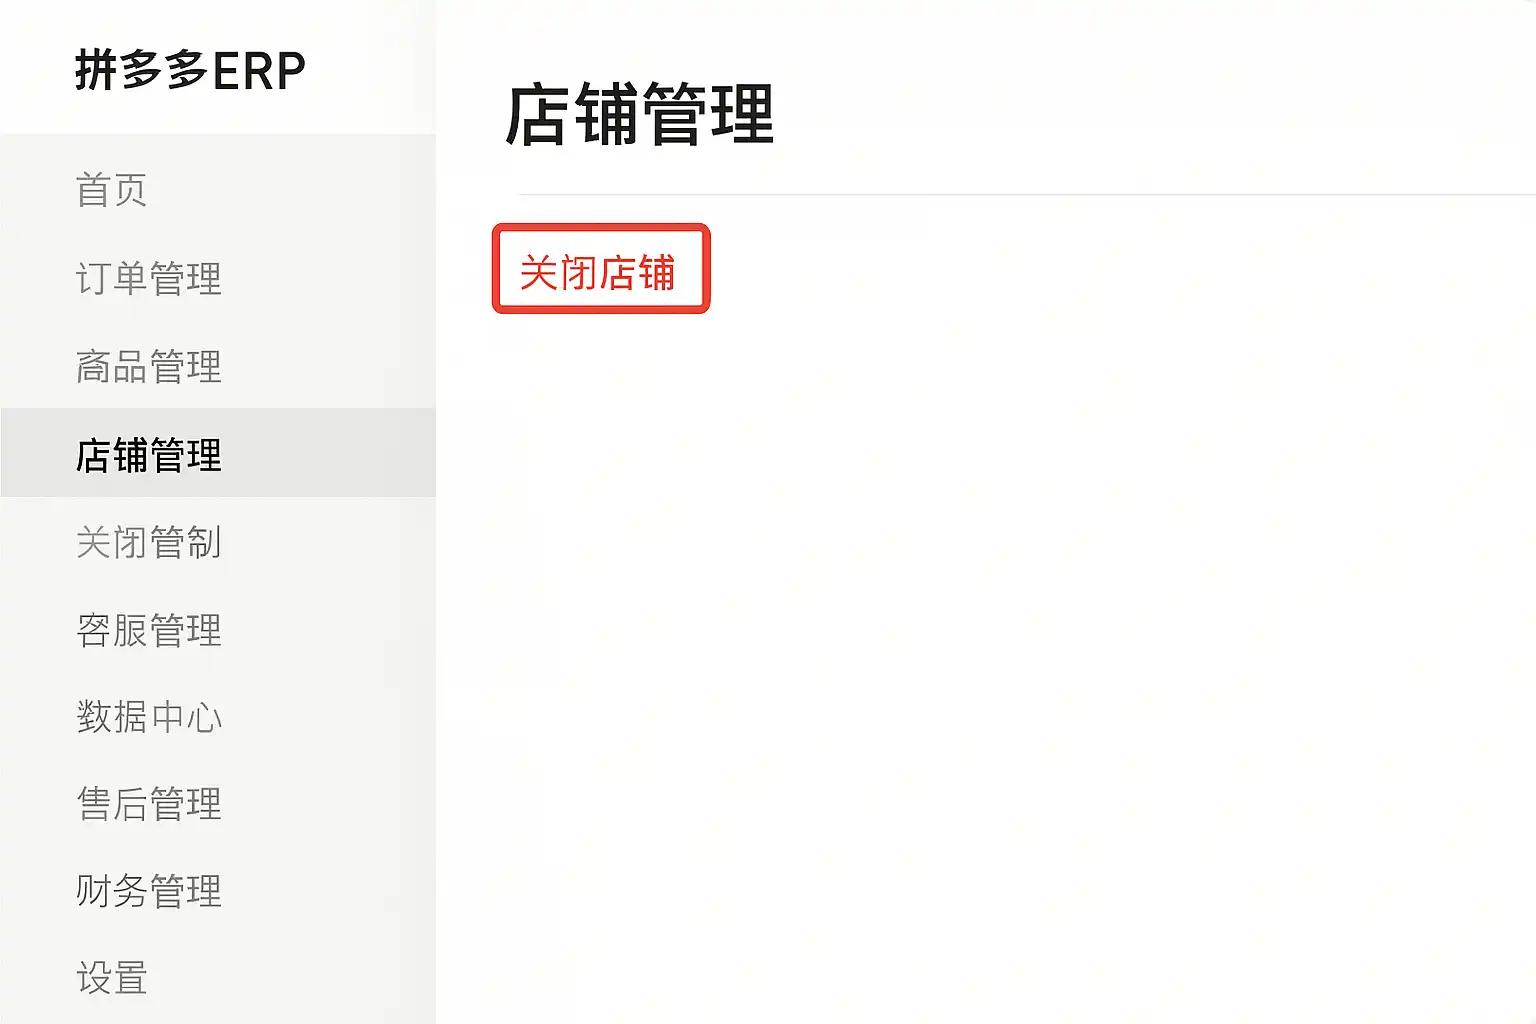This screenshot has height=1024, width=1536.
Task: Open 关闭管制 in the sidebar
Action: [x=218, y=541]
